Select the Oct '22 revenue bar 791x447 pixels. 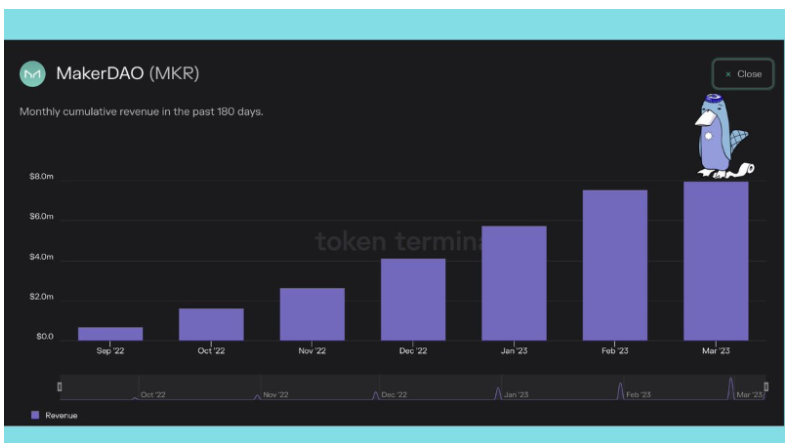(x=211, y=324)
